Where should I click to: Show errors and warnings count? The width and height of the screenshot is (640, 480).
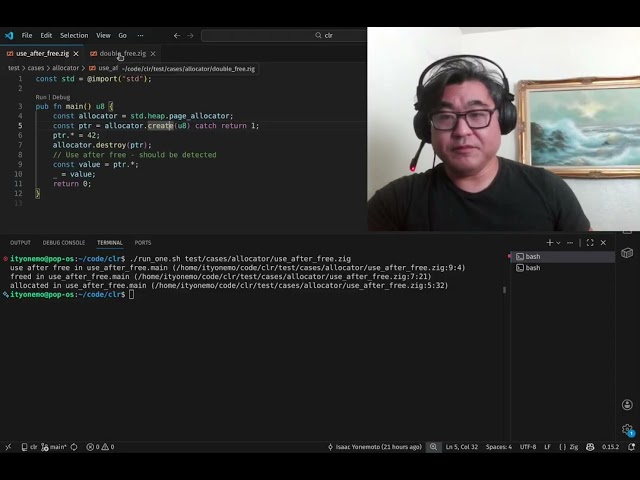point(100,447)
